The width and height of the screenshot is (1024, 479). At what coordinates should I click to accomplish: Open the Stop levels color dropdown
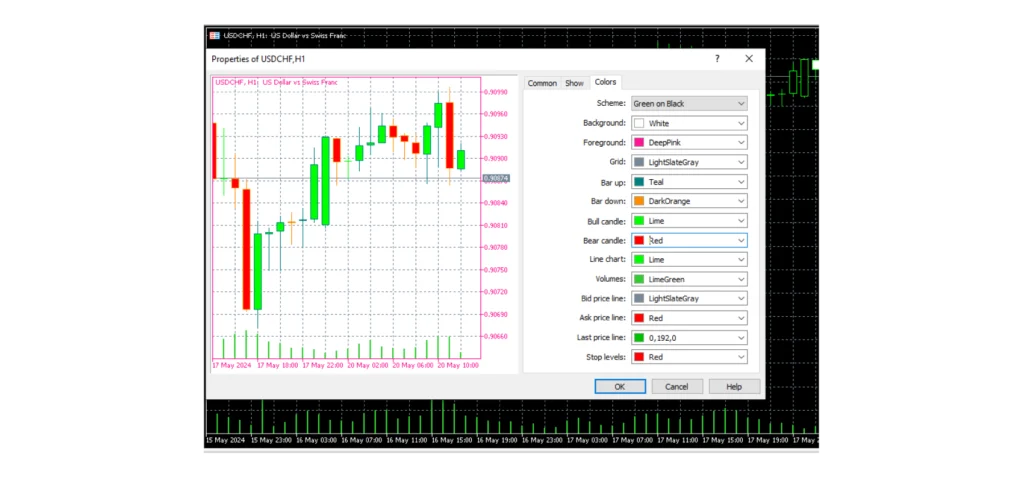pyautogui.click(x=689, y=357)
